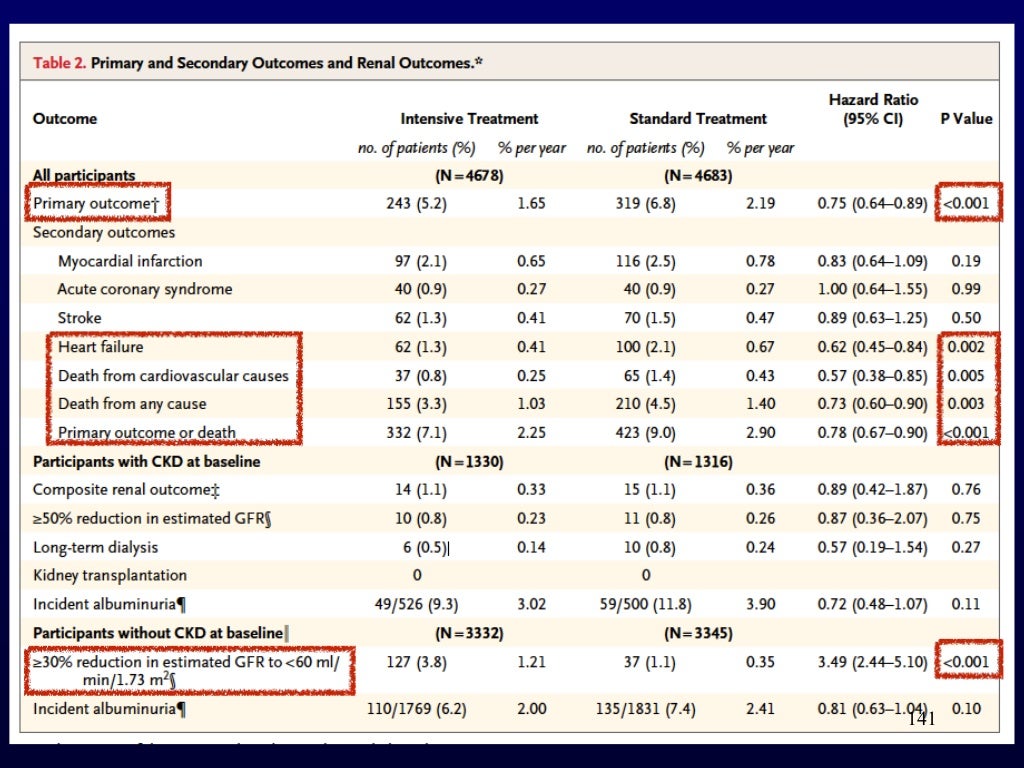Click the 'Secondary outcomes' label
The image size is (1024, 768).
click(104, 232)
